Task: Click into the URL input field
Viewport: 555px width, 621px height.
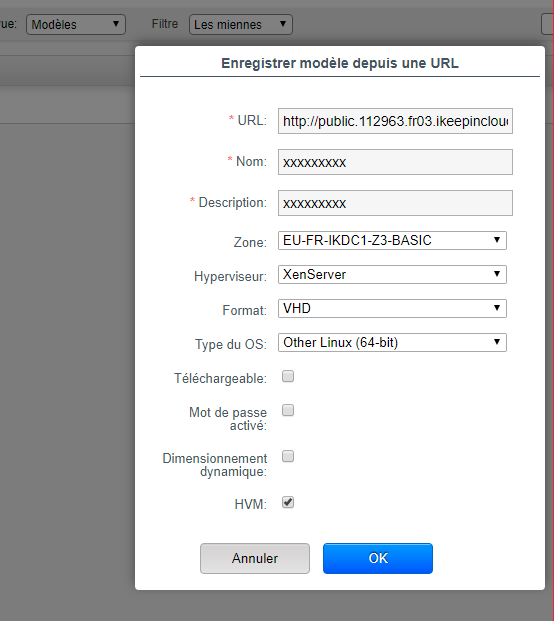Action: [x=395, y=121]
